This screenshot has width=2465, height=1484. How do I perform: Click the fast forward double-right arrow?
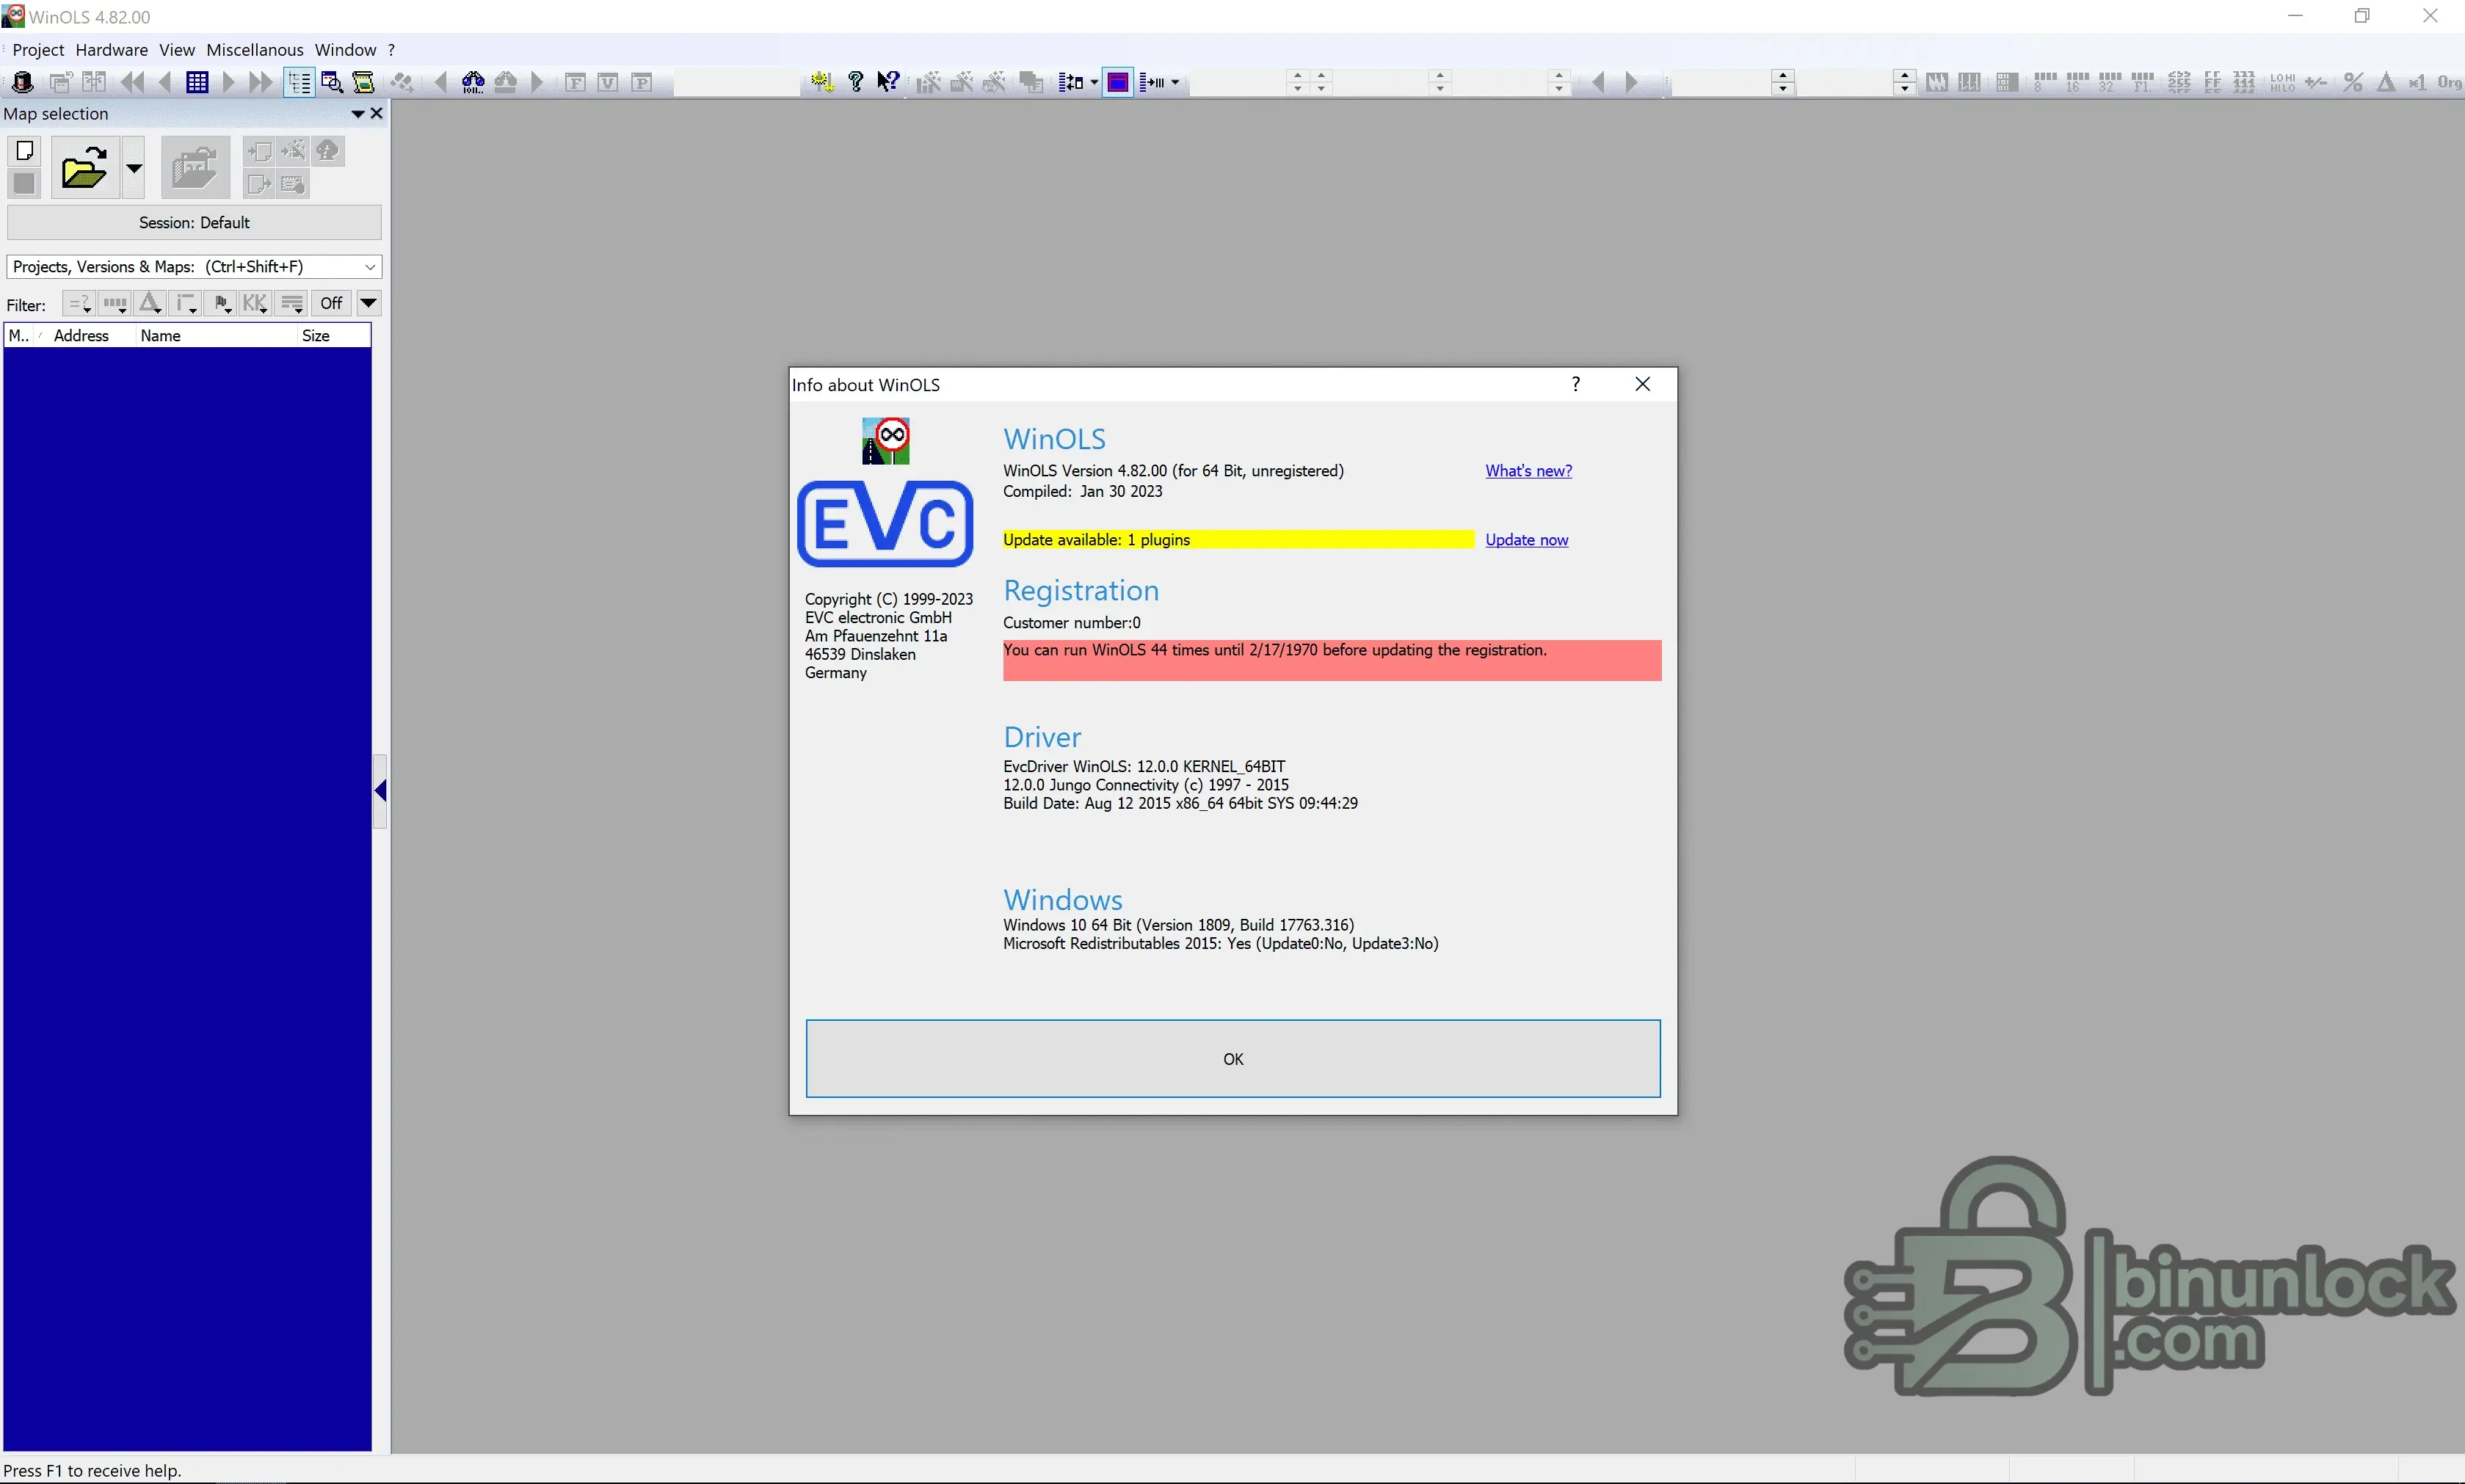(260, 82)
